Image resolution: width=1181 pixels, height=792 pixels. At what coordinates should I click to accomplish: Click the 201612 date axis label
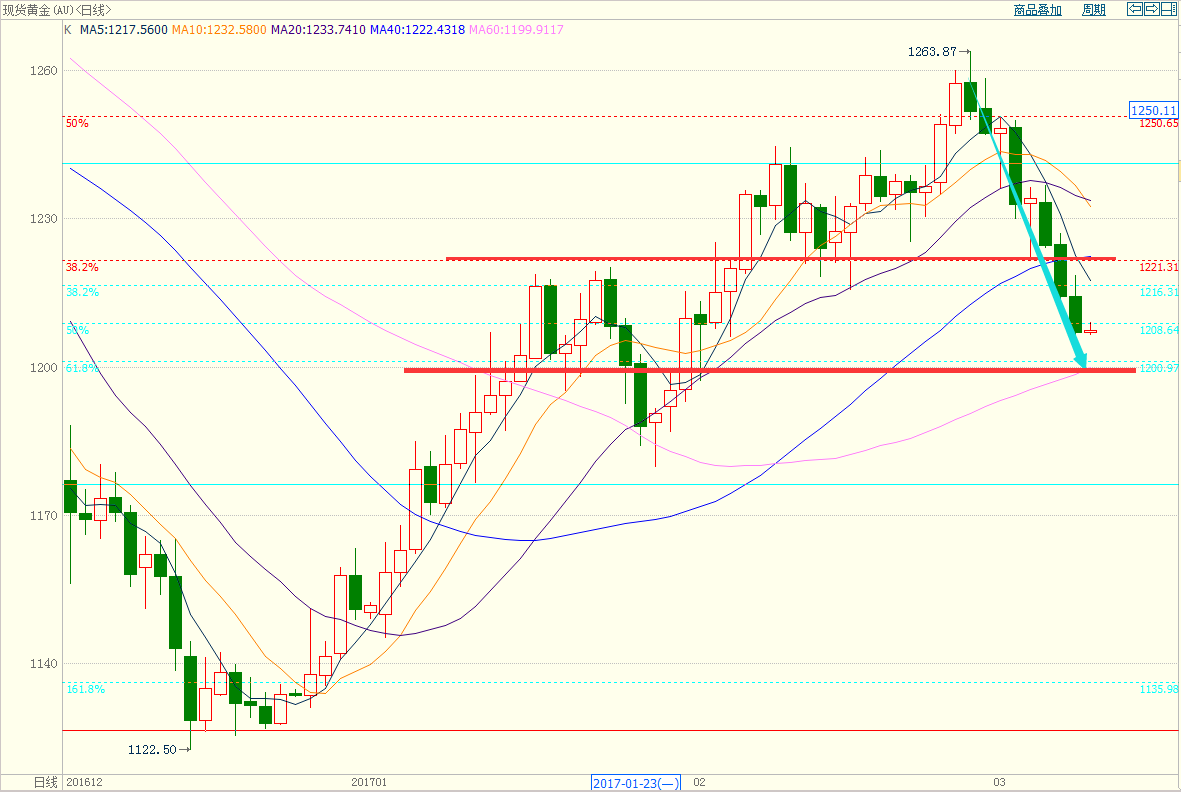(84, 783)
